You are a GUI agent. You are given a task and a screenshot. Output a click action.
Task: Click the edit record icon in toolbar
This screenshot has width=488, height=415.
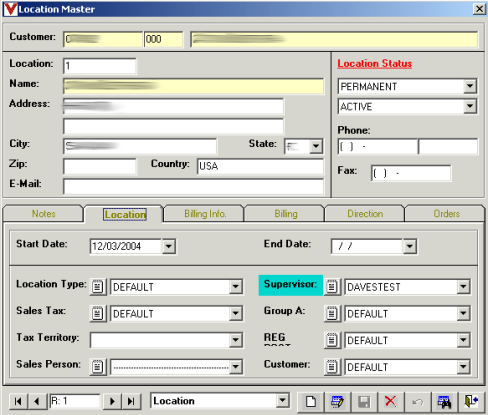[x=337, y=401]
